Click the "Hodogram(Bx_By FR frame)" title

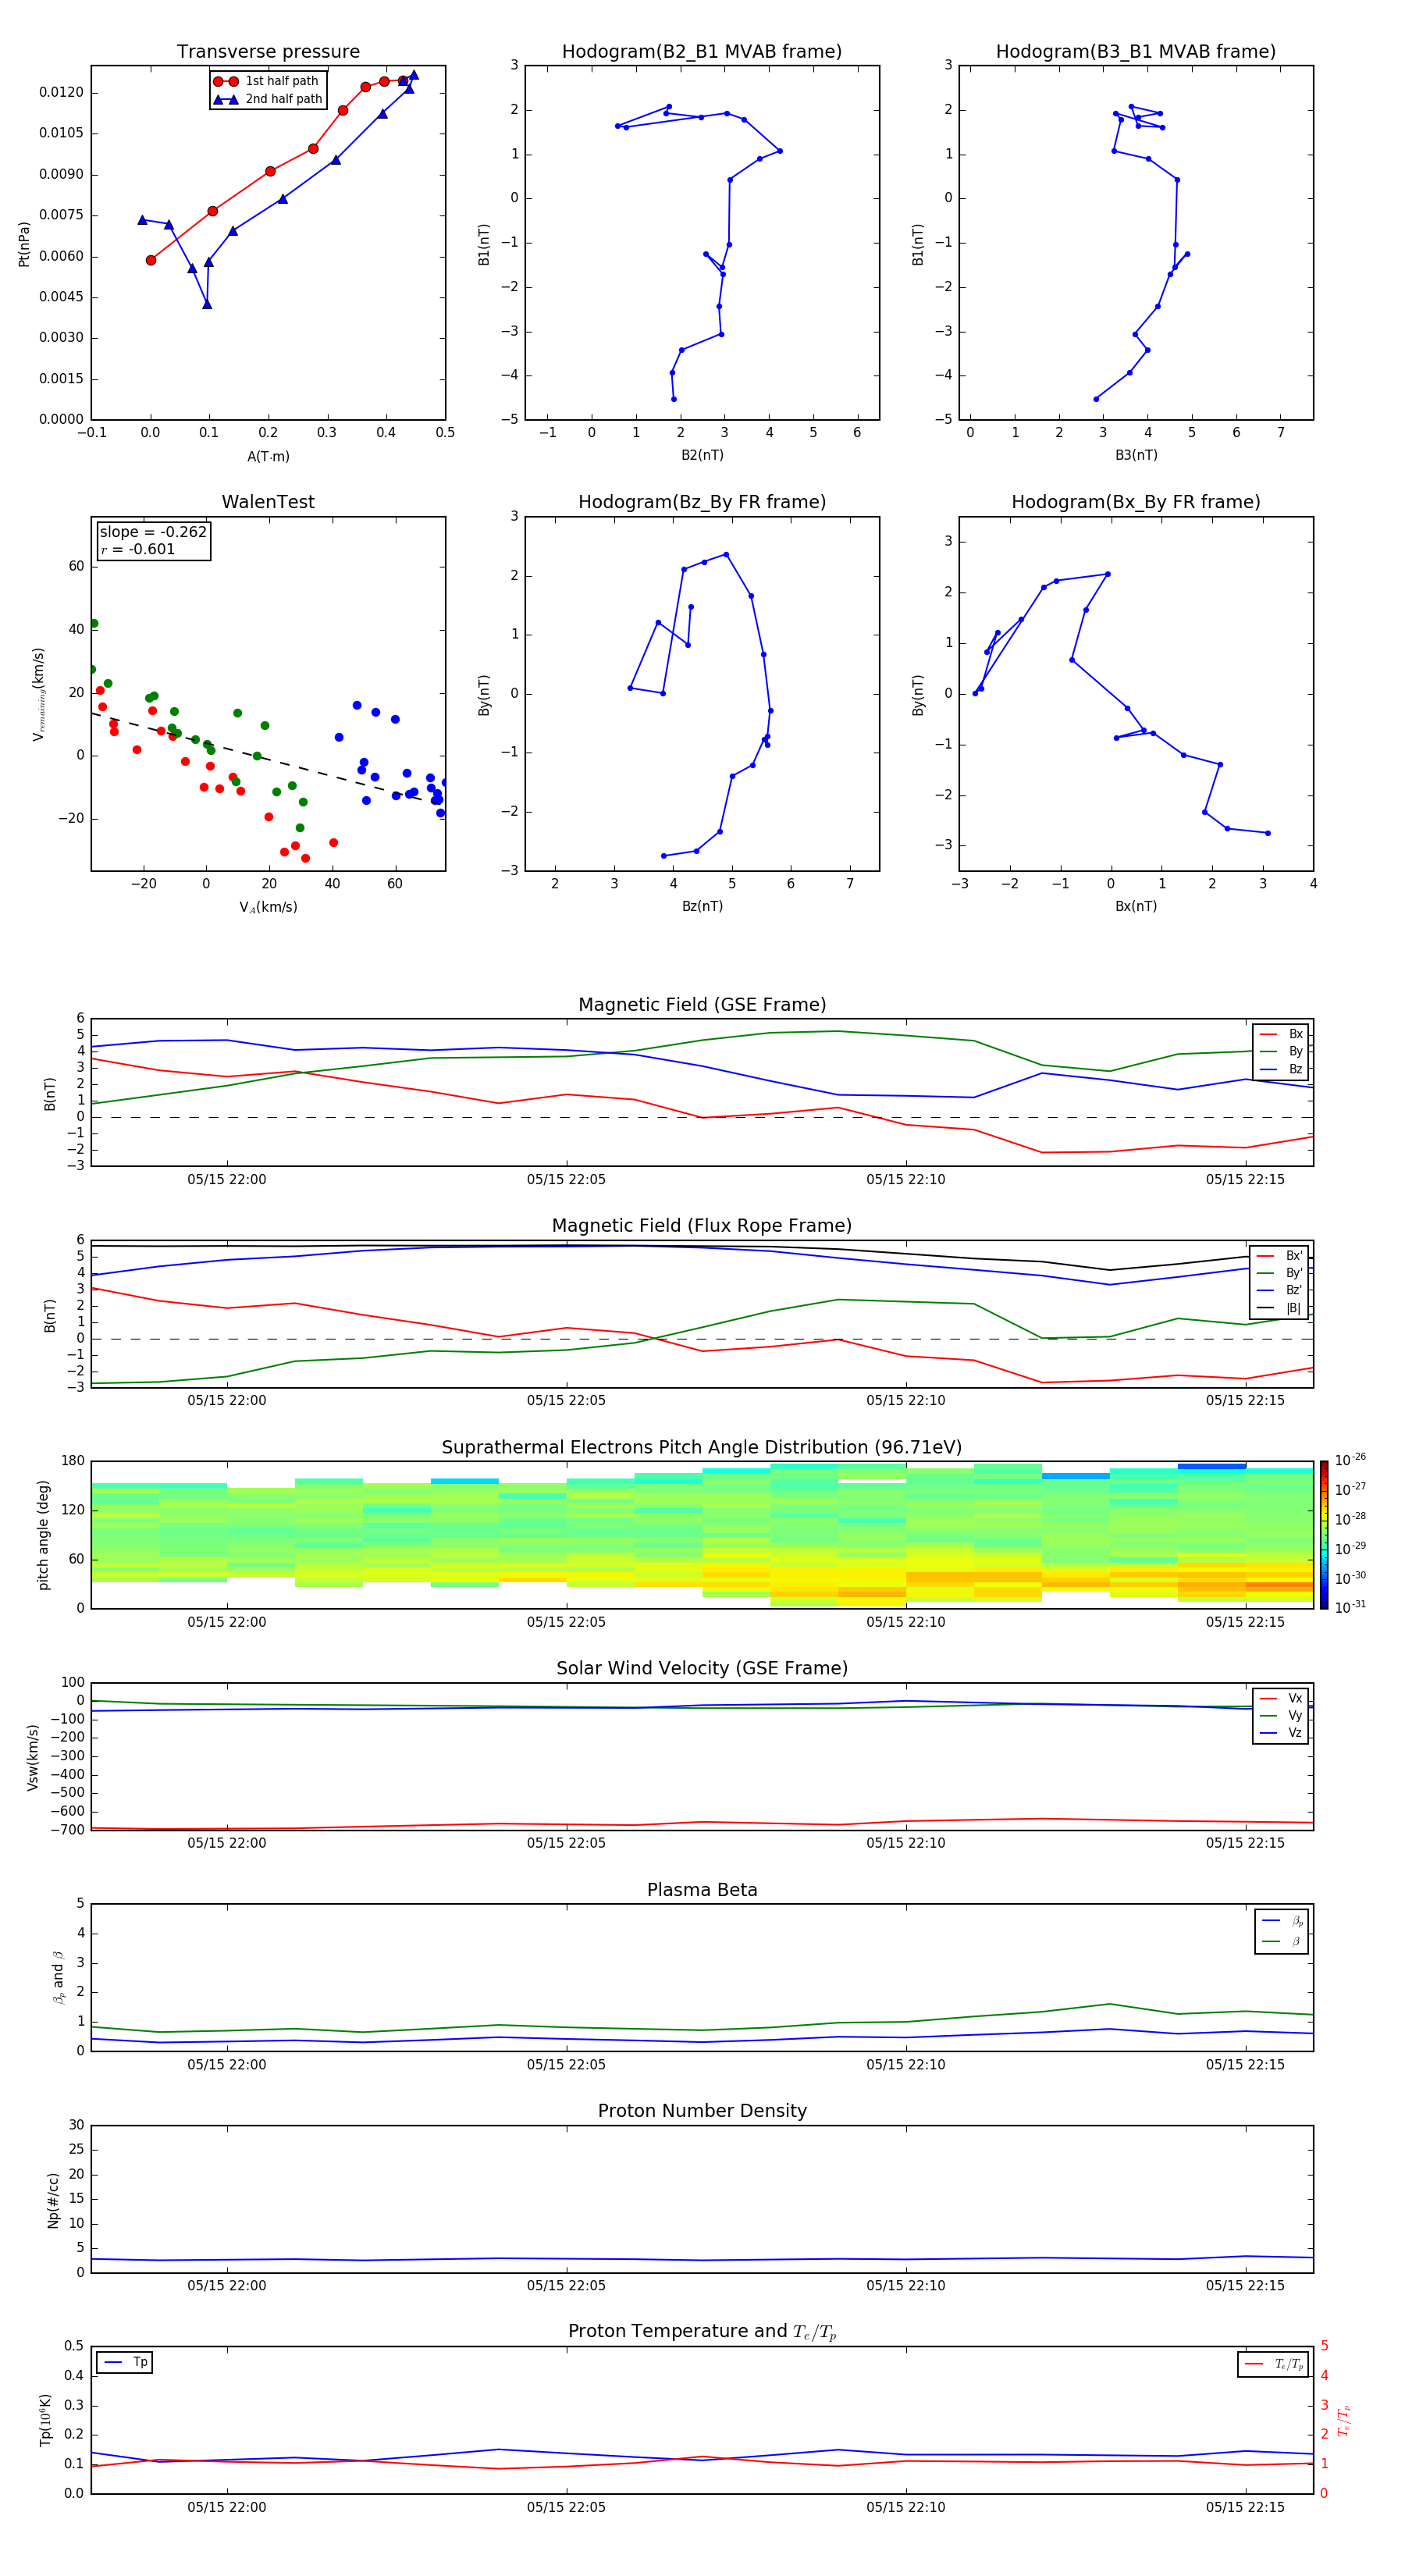pos(1135,502)
